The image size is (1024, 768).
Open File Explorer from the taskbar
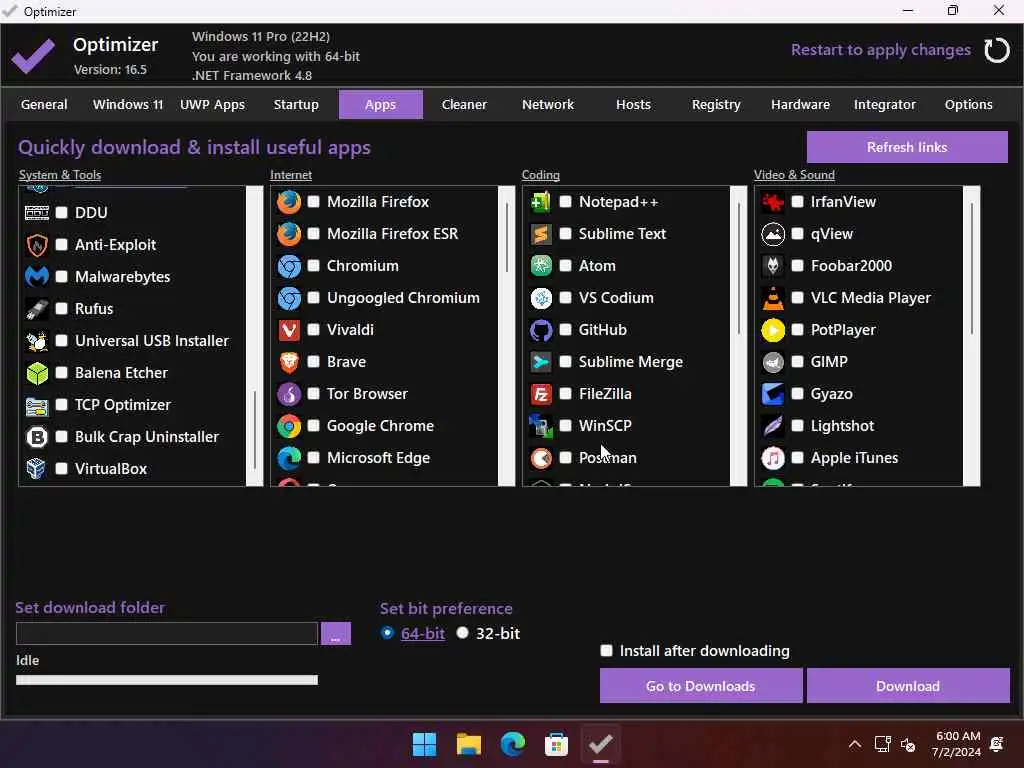tap(468, 744)
